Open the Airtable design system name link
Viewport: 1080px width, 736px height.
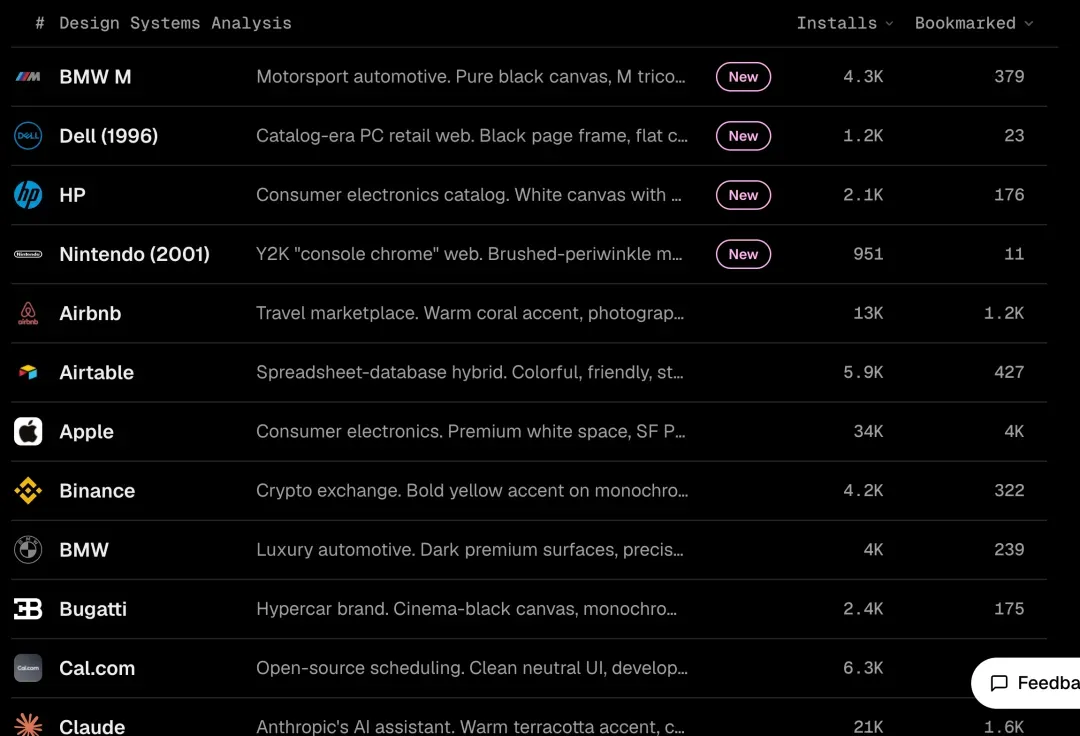tap(96, 372)
